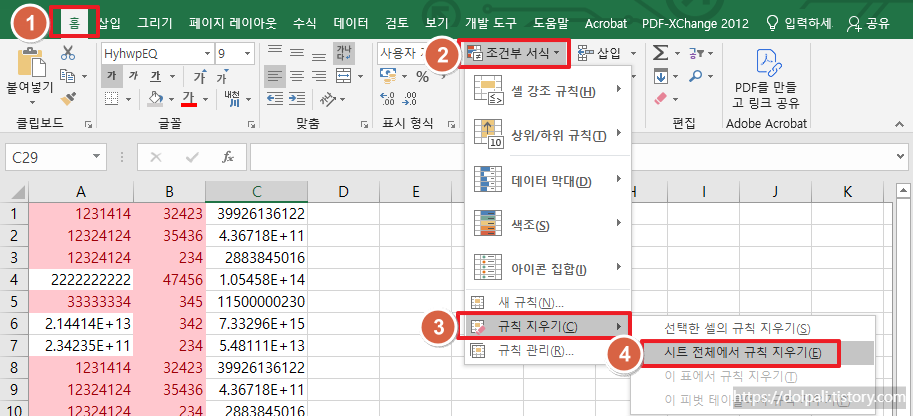Viewport: 913px width, 416px height.
Task: Click the accounting number format icon
Action: [x=387, y=76]
